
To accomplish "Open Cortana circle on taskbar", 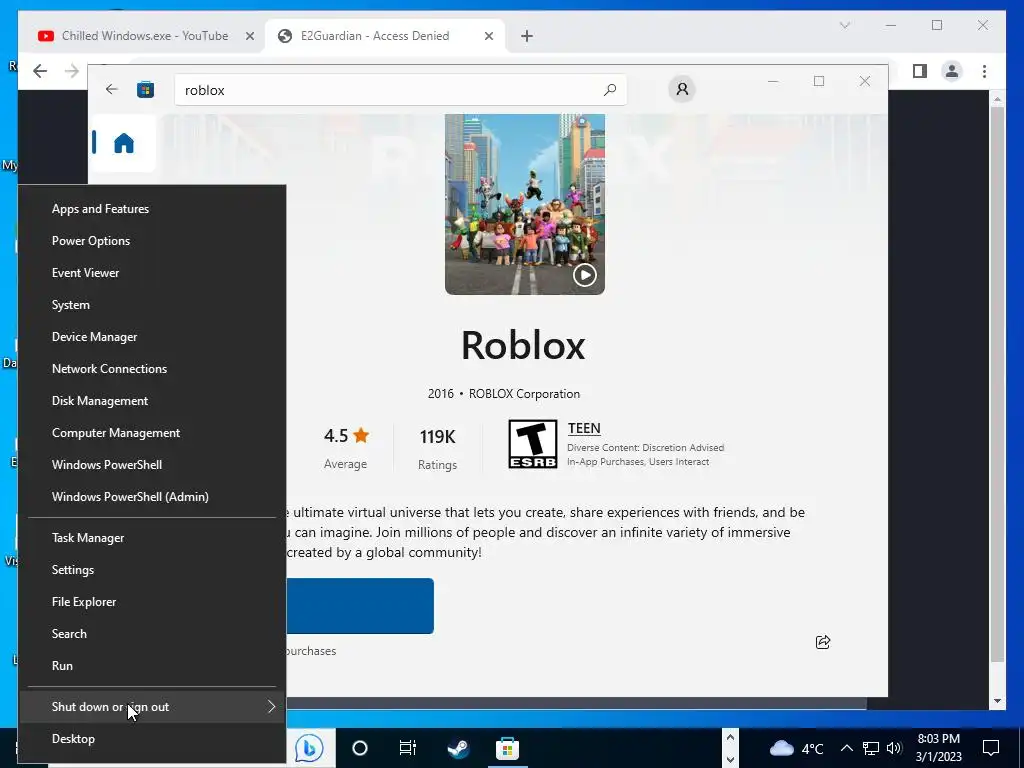I will point(360,748).
